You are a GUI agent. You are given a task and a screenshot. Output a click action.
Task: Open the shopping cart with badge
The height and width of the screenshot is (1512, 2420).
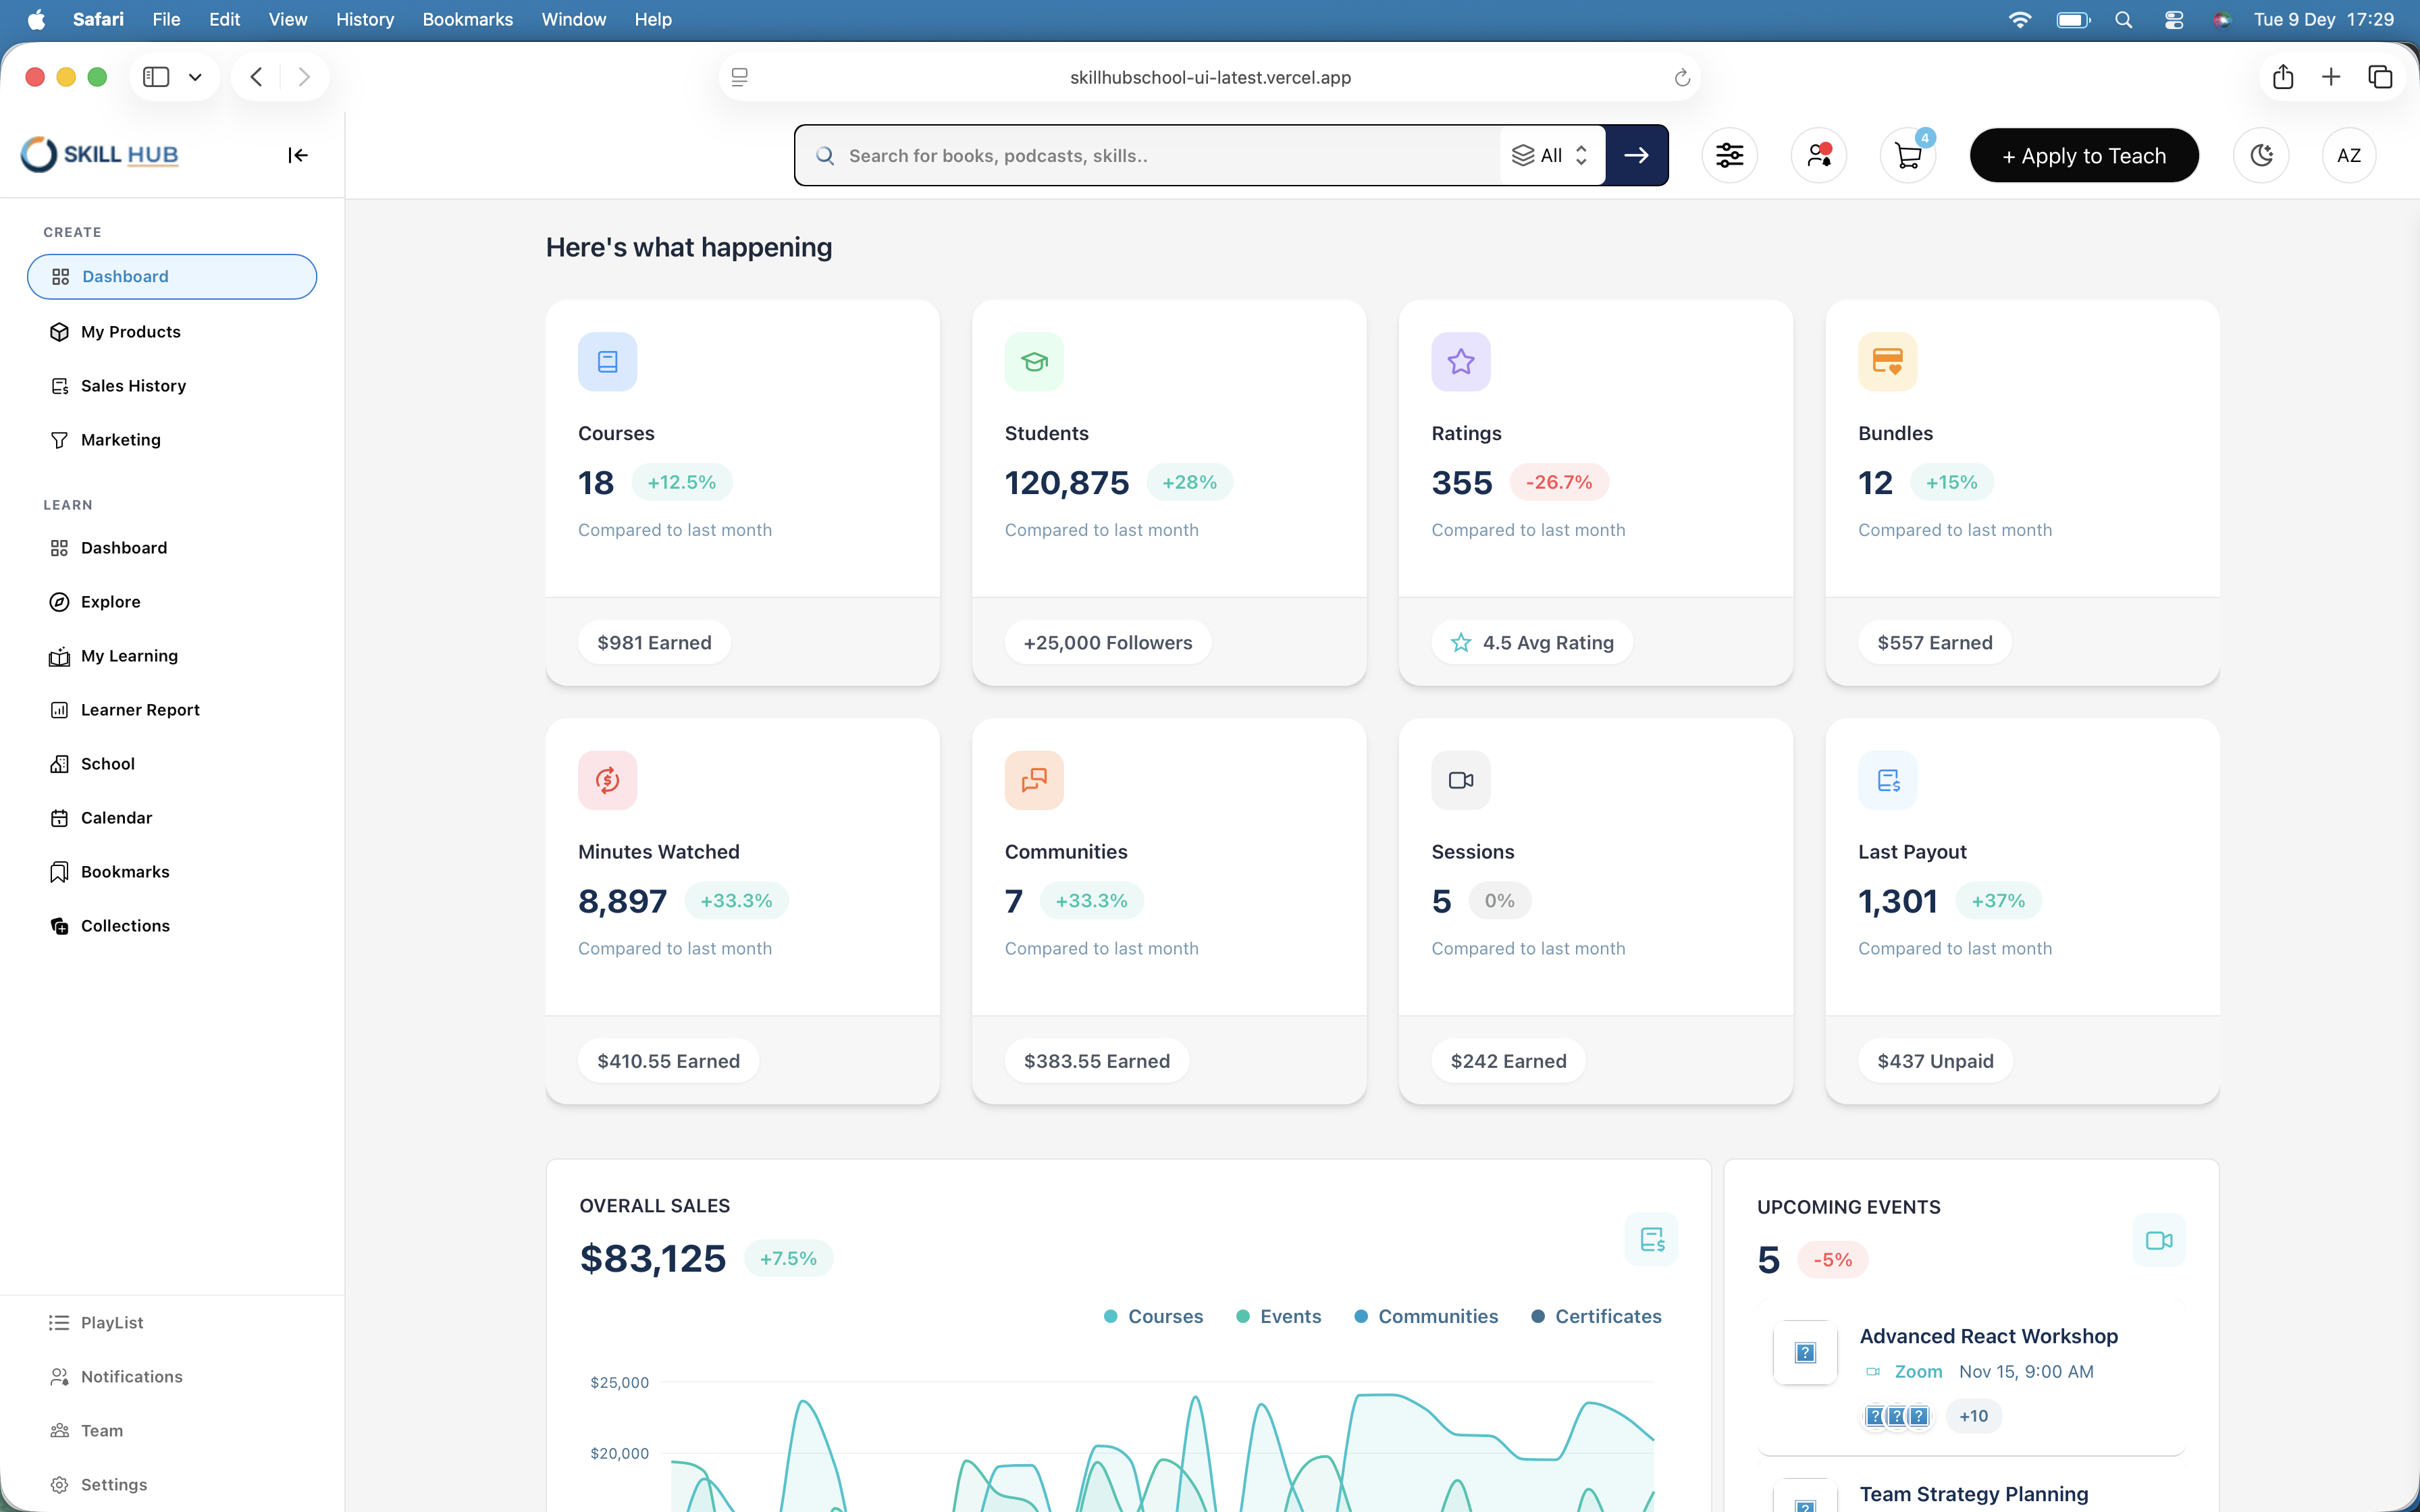(1908, 155)
